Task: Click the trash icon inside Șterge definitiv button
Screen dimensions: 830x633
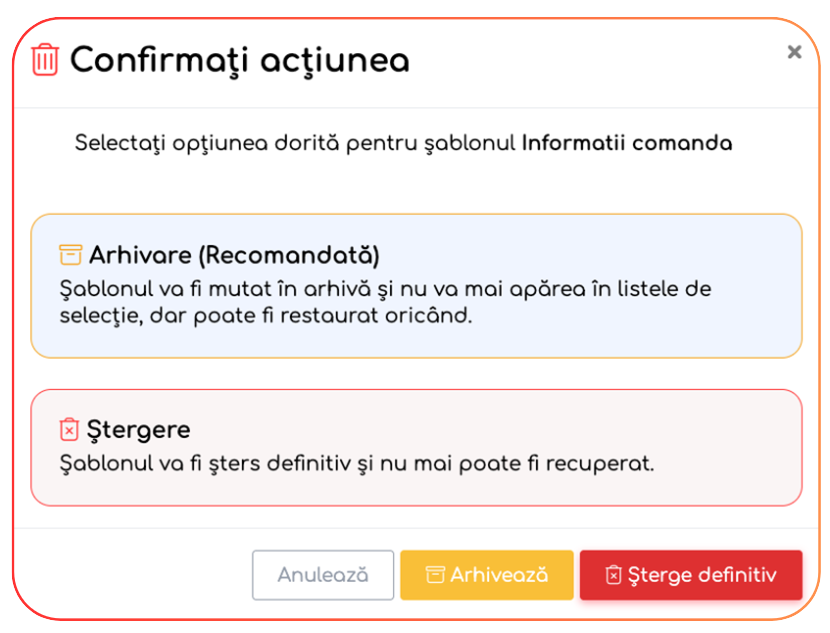Action: tap(613, 575)
